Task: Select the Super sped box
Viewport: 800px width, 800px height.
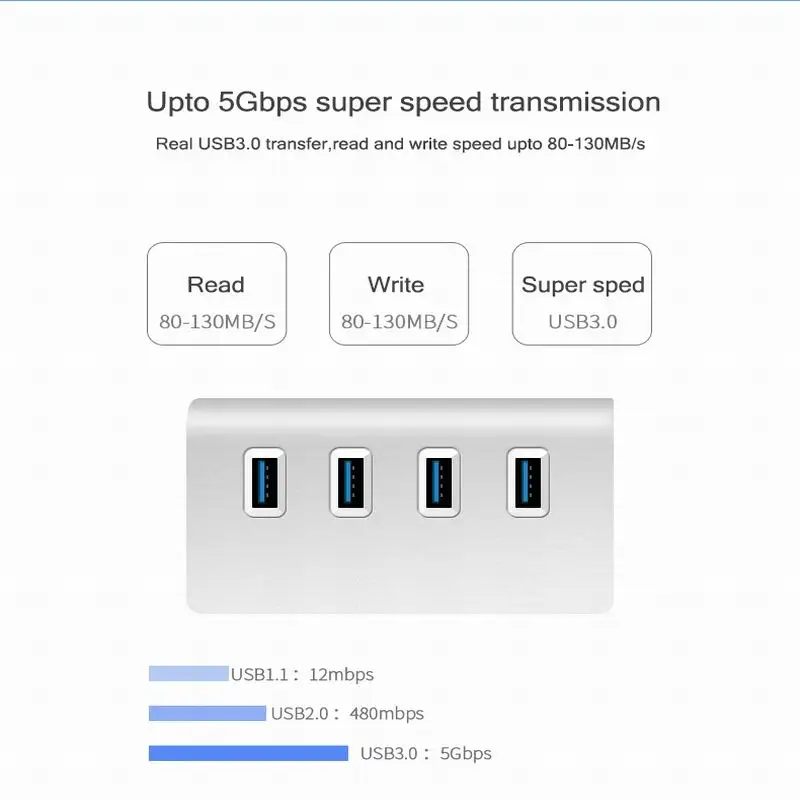Action: (582, 295)
